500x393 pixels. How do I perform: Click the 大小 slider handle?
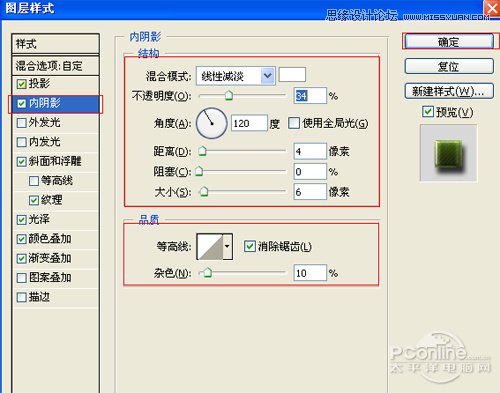click(x=204, y=191)
